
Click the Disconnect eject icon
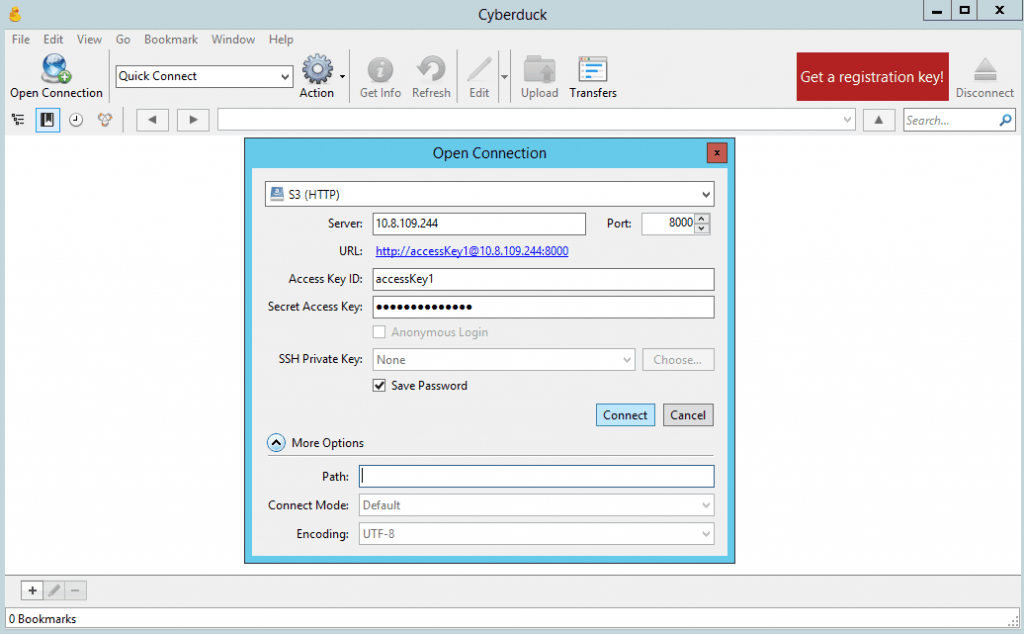(x=985, y=70)
